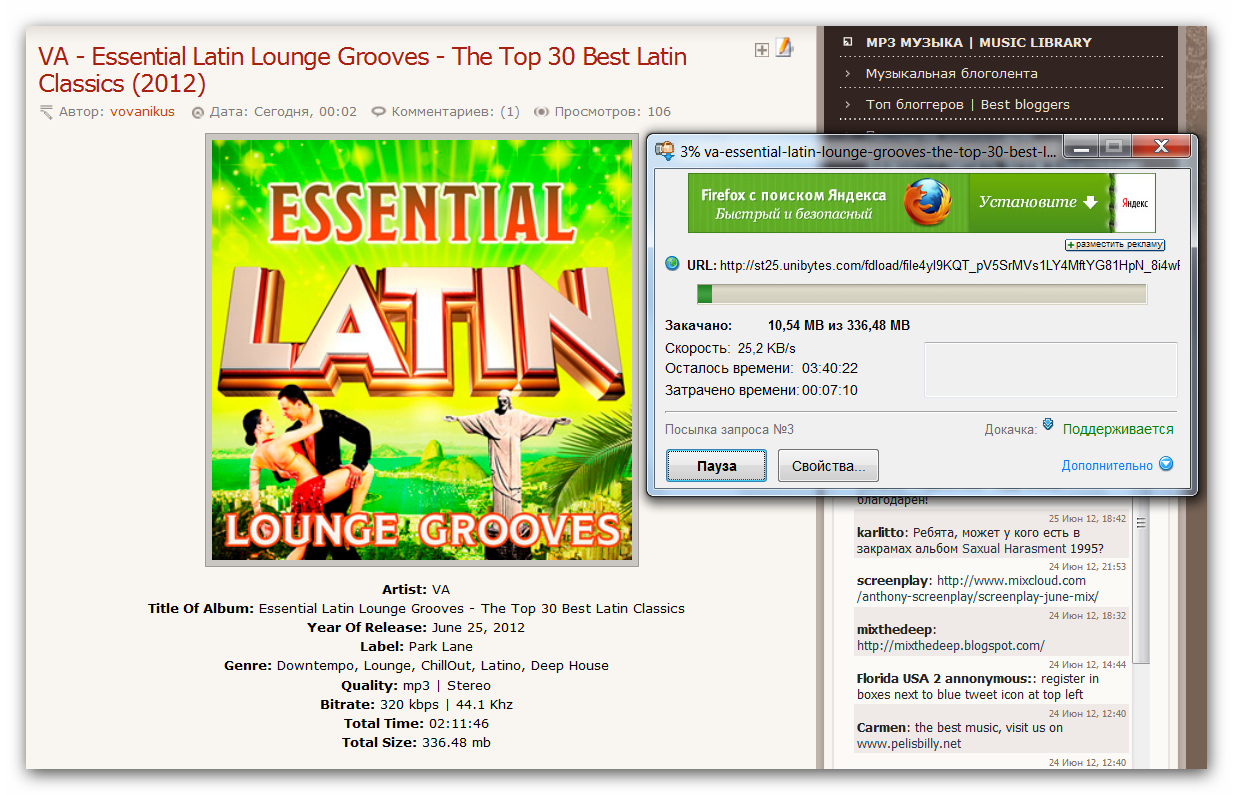Click the download manager icon in the dialog title bar
1233x795 pixels.
[665, 152]
